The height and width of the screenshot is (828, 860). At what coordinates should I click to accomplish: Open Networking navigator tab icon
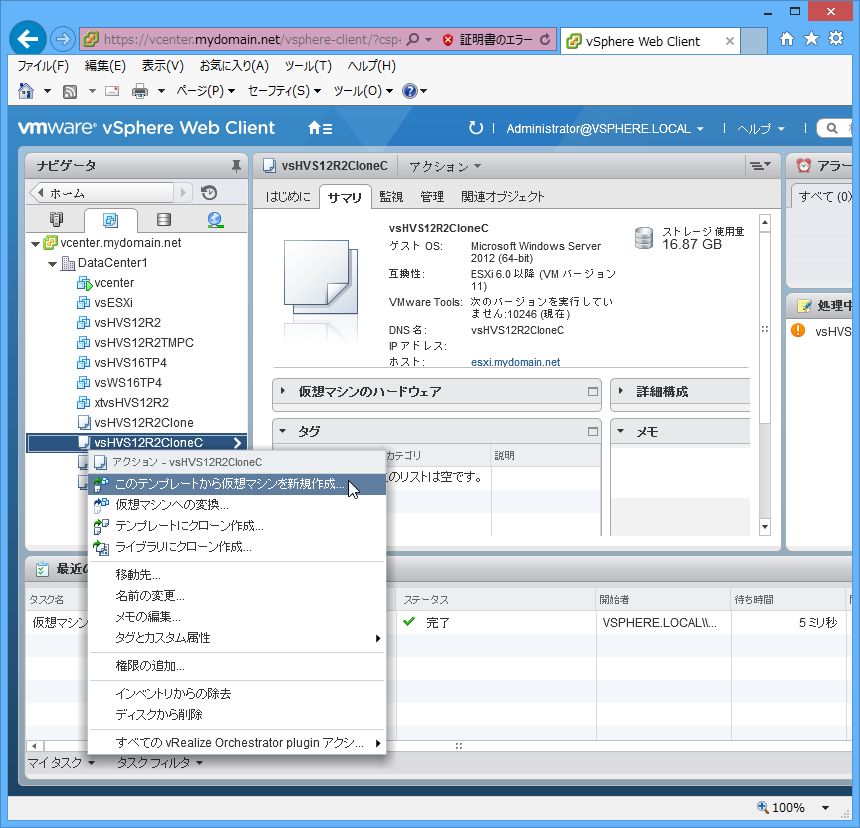pos(215,220)
